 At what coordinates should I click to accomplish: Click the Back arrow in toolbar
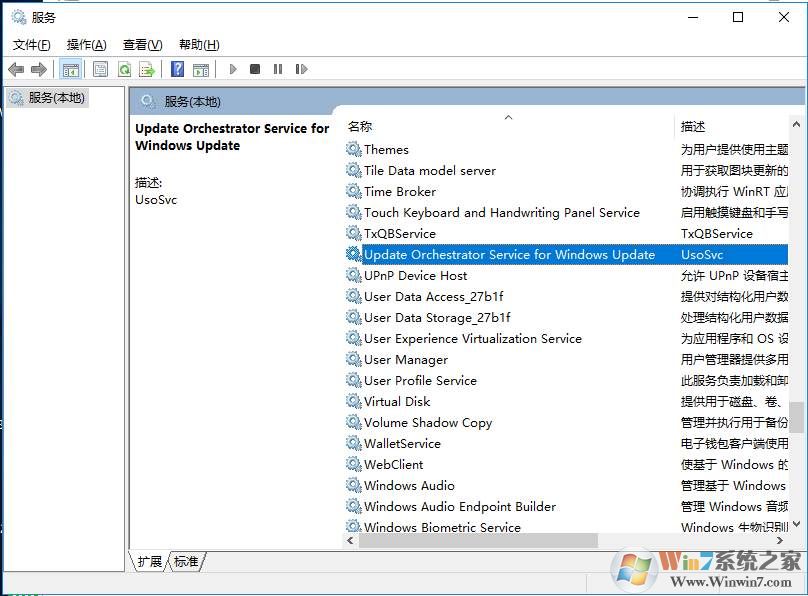tap(16, 69)
